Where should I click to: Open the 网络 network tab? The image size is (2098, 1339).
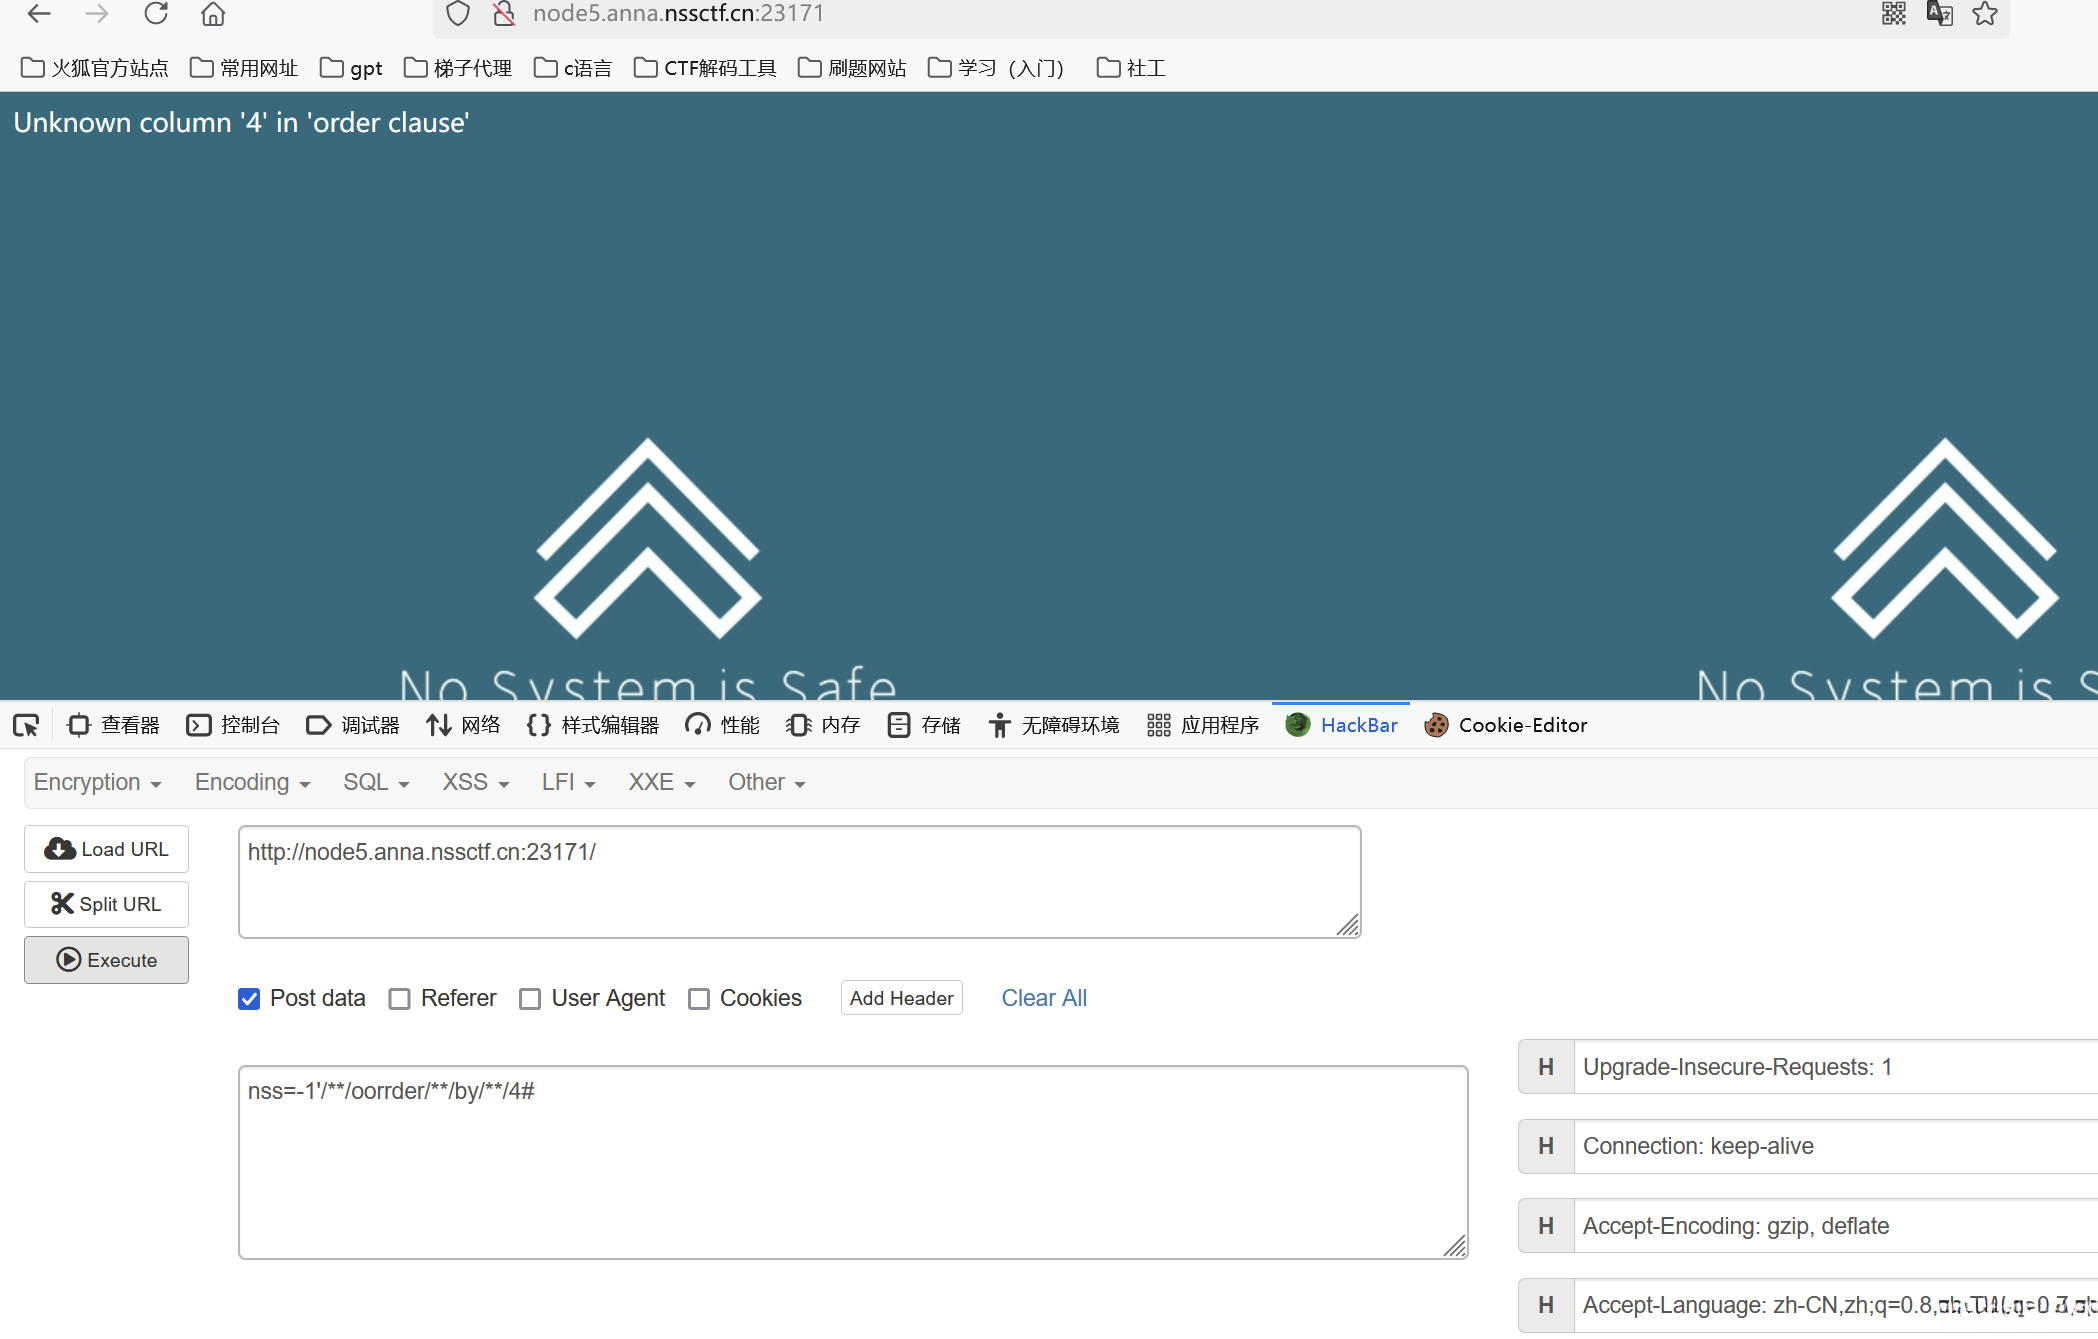[463, 725]
